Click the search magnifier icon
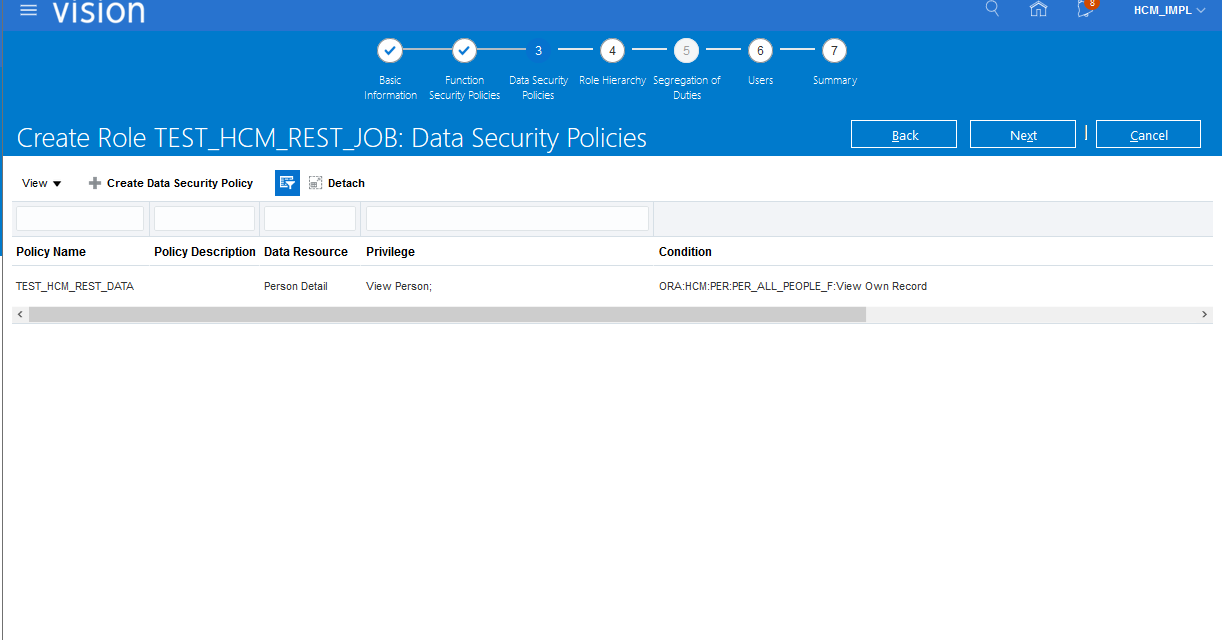The width and height of the screenshot is (1222, 640). tap(992, 9)
